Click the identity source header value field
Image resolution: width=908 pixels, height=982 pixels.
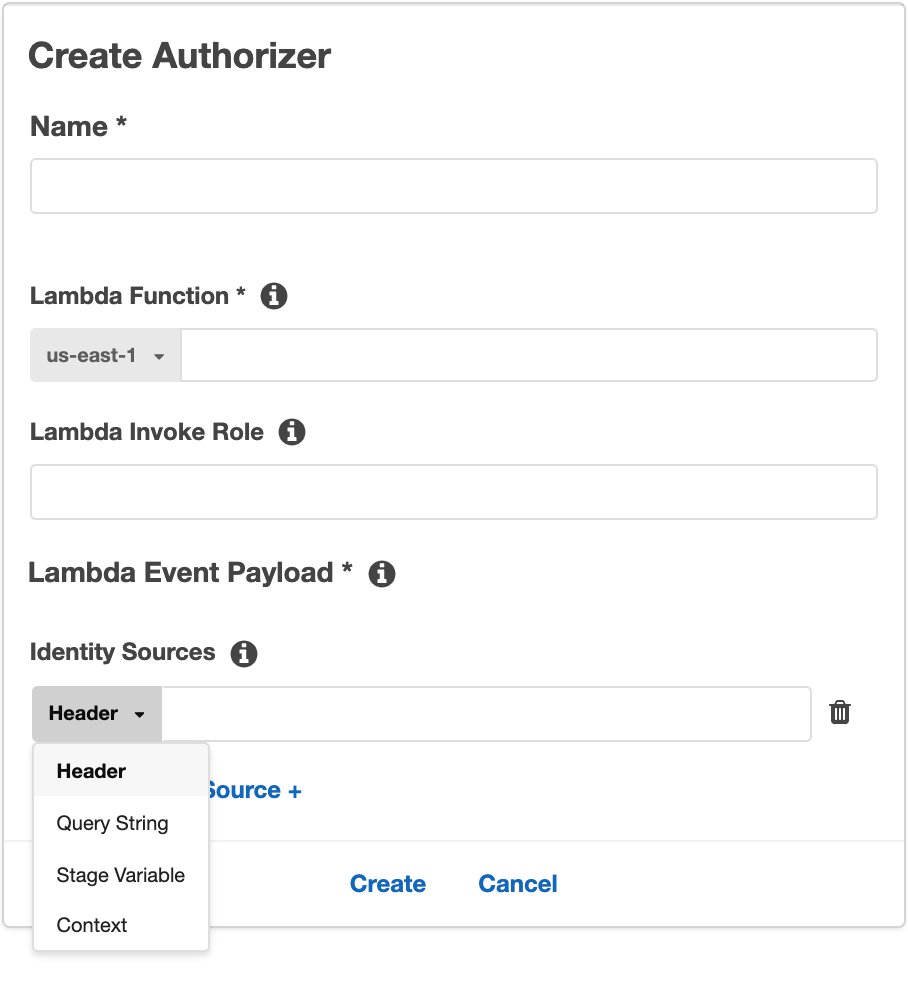point(486,713)
